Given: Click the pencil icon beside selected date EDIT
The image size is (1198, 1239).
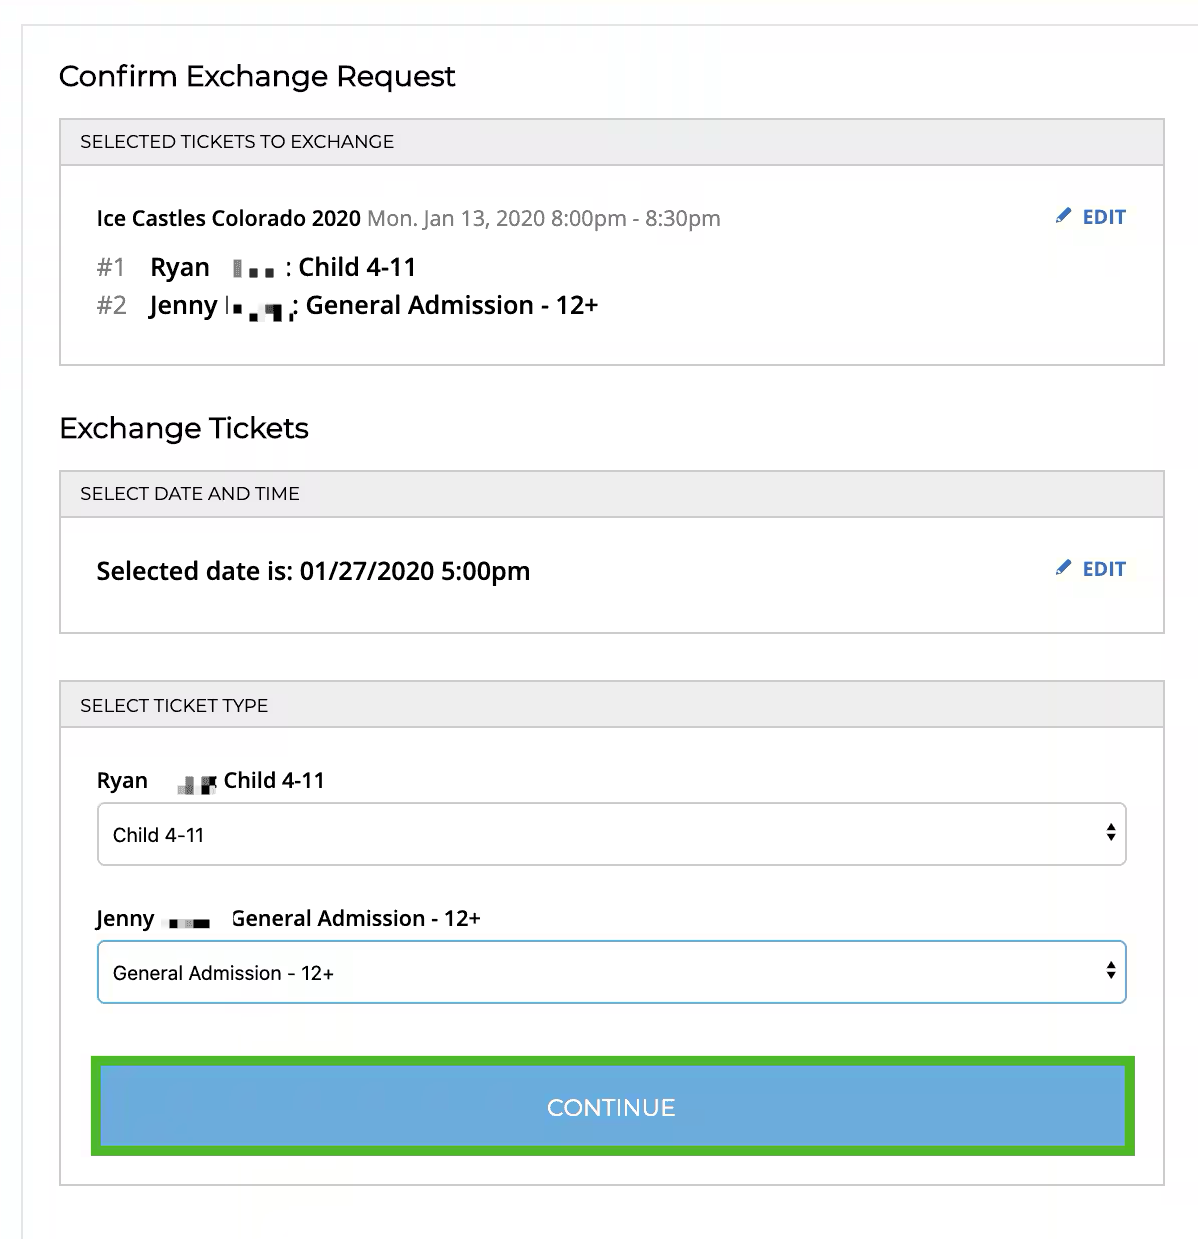Looking at the screenshot, I should click(x=1064, y=568).
